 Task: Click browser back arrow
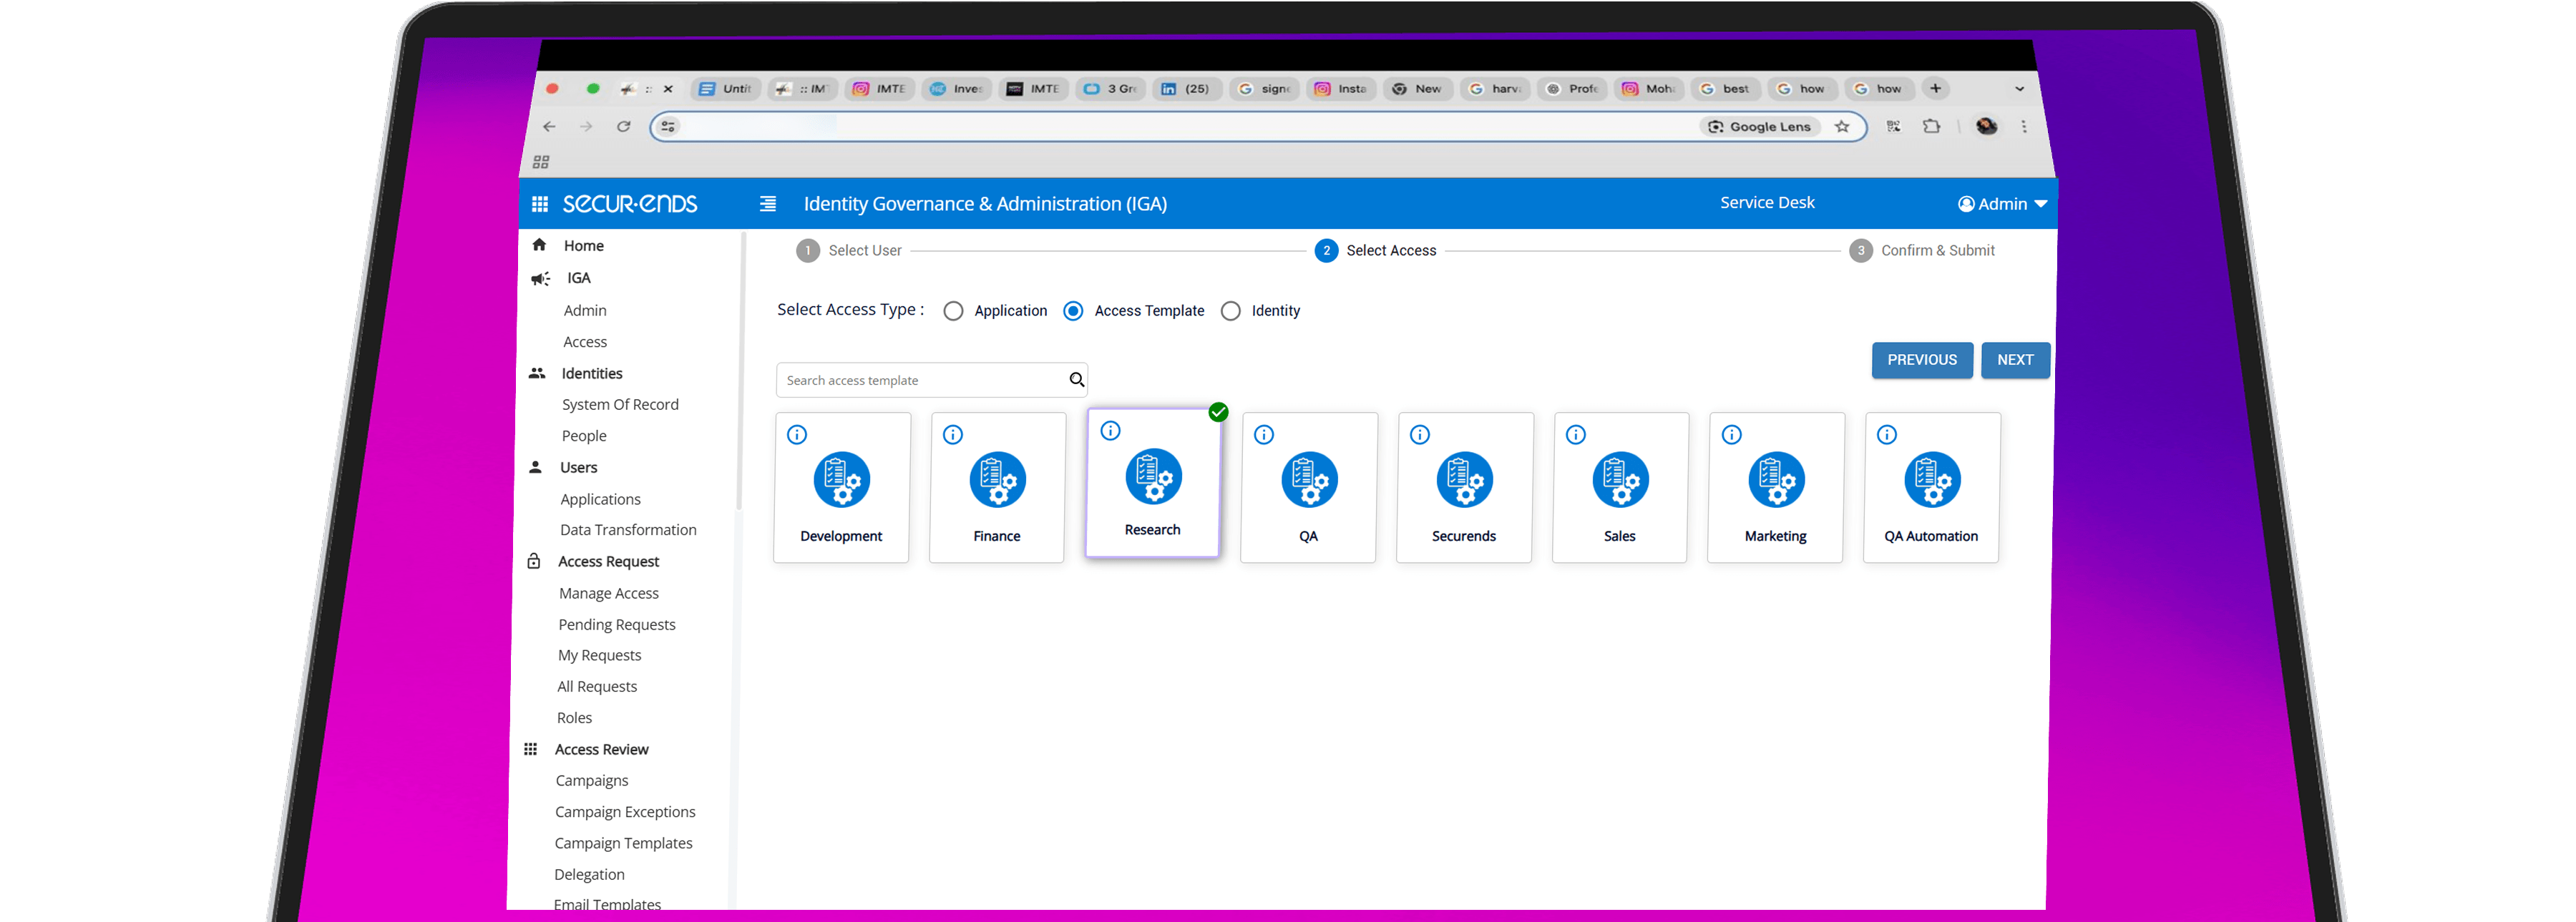point(549,127)
